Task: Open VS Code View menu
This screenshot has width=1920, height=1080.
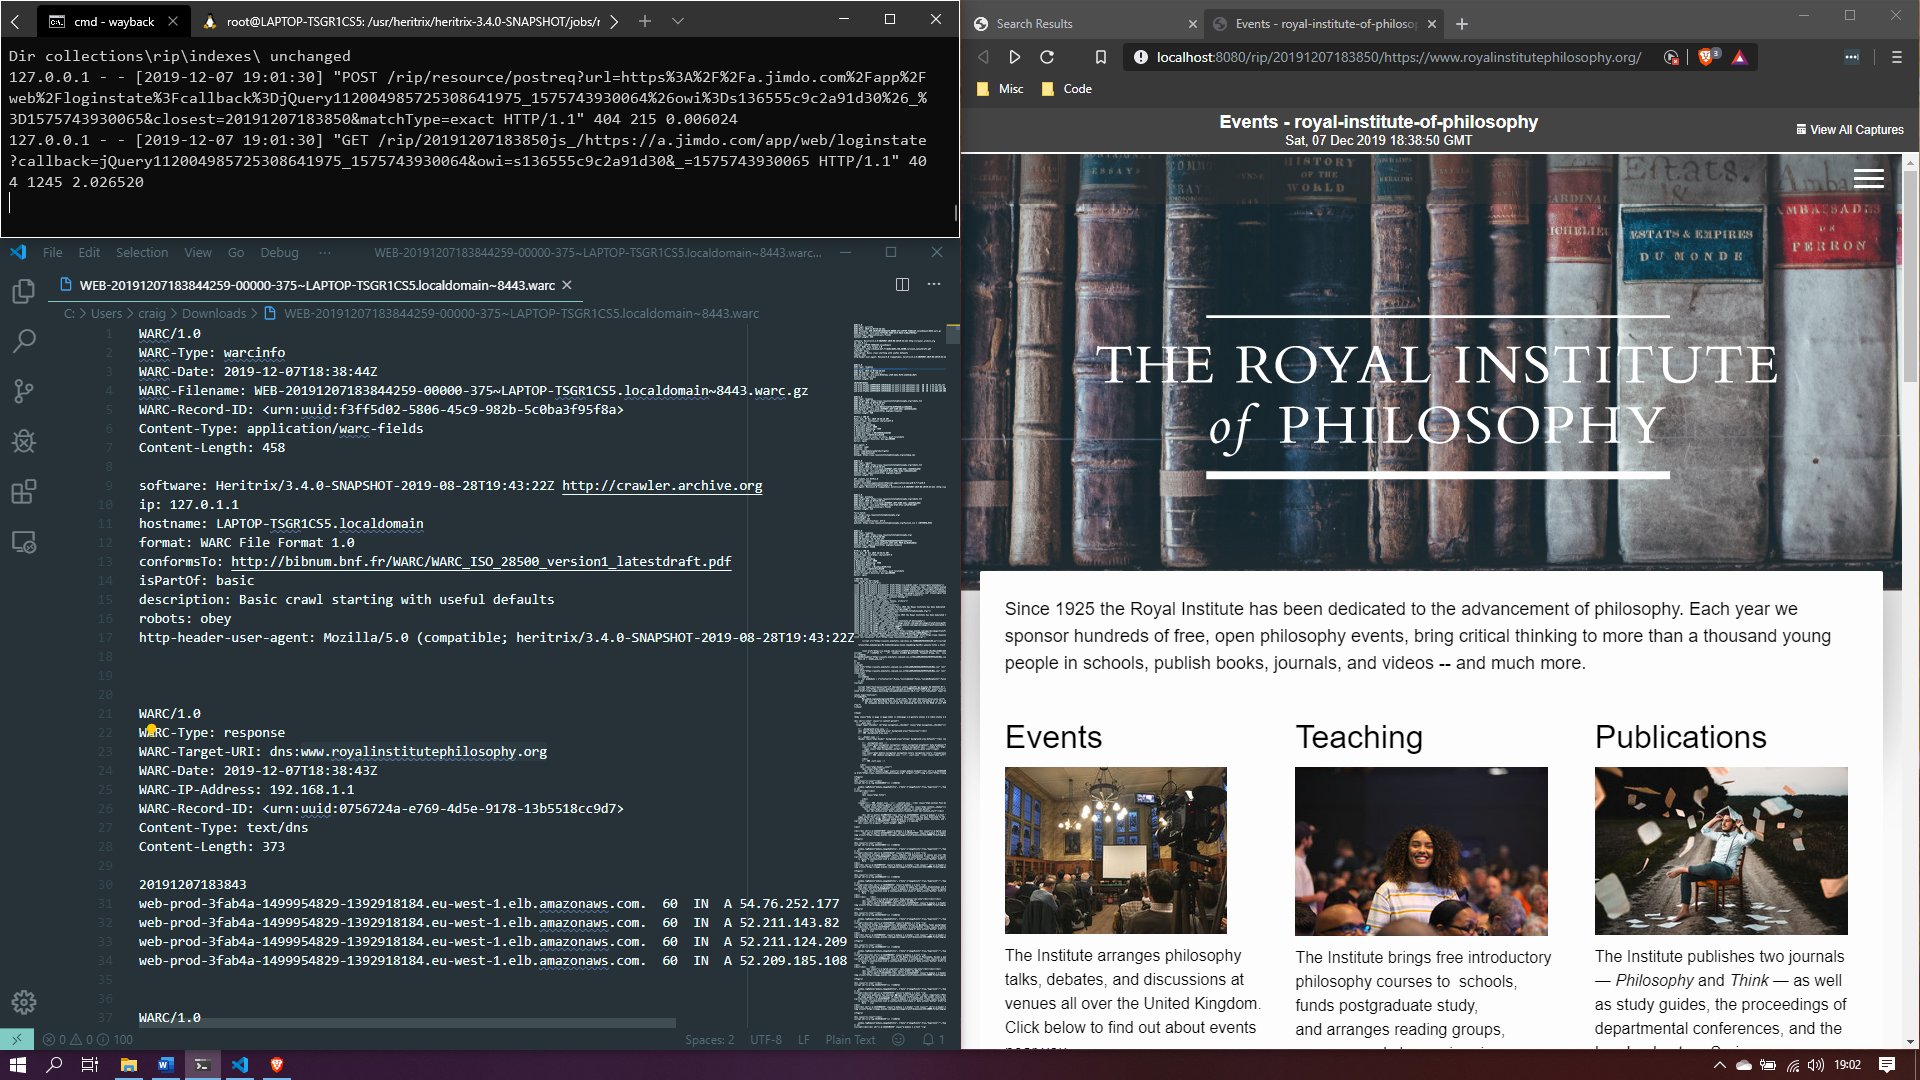Action: tap(198, 252)
